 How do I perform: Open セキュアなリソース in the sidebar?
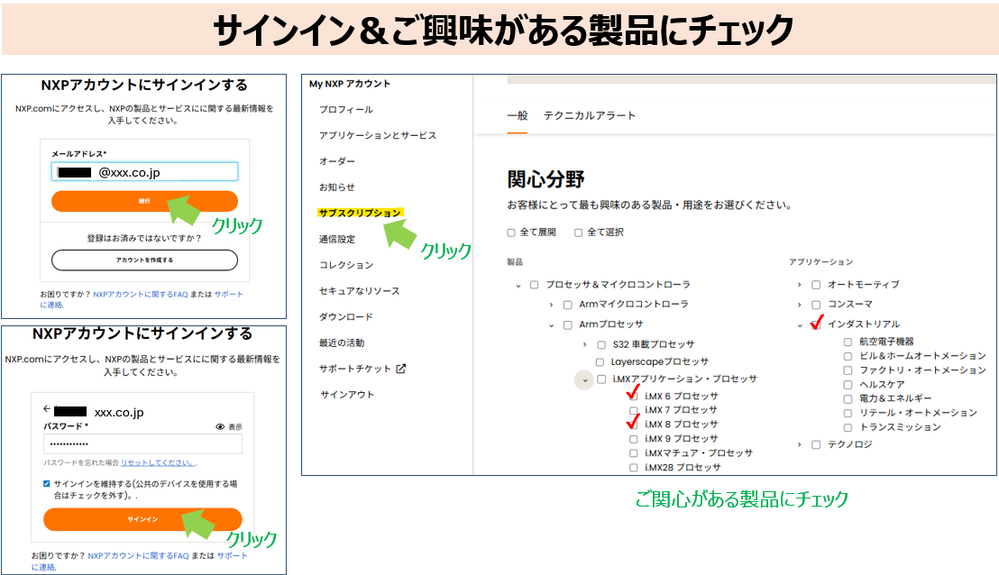point(359,291)
